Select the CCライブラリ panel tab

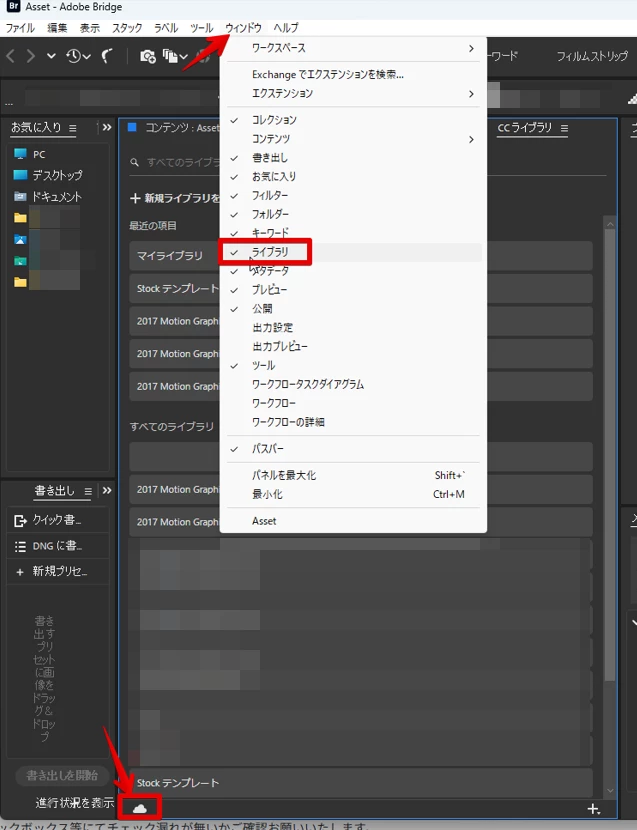tap(524, 128)
